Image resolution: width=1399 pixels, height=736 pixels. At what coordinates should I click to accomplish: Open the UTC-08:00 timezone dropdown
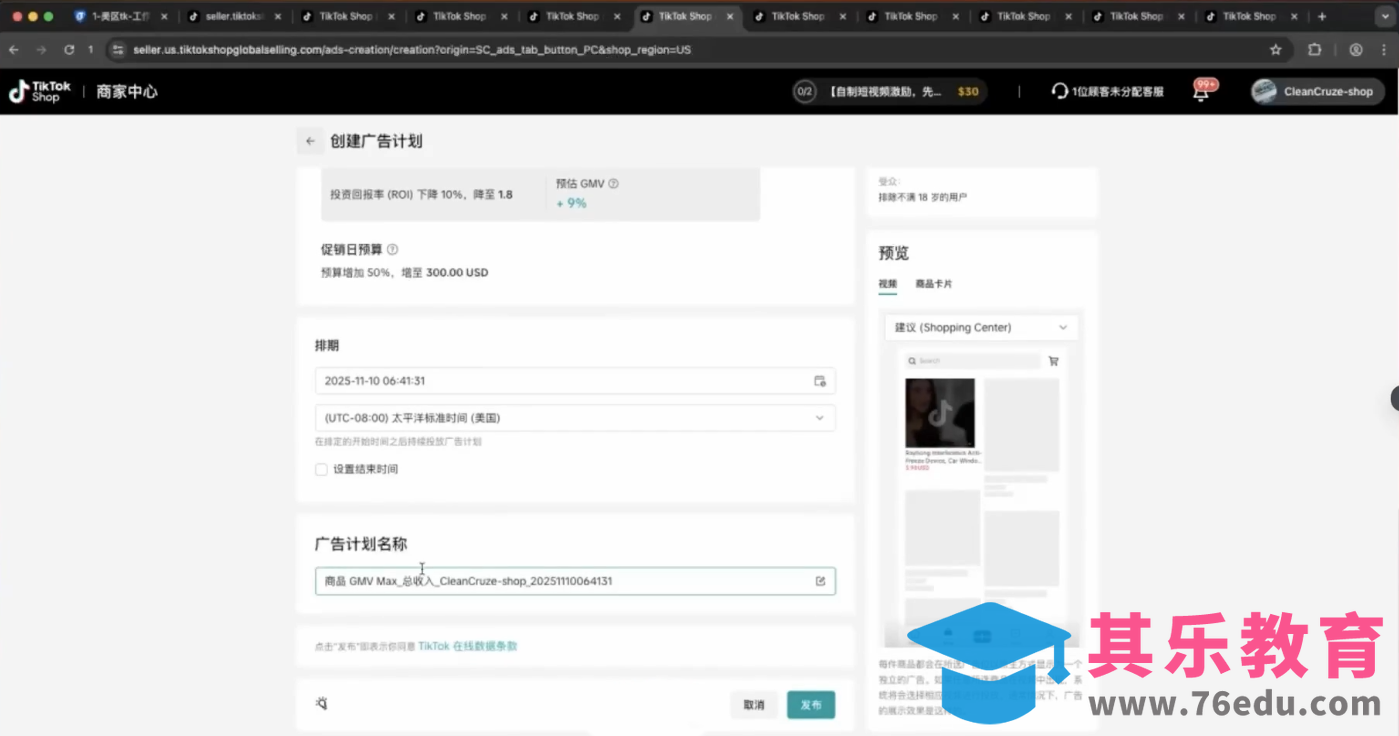(x=575, y=418)
